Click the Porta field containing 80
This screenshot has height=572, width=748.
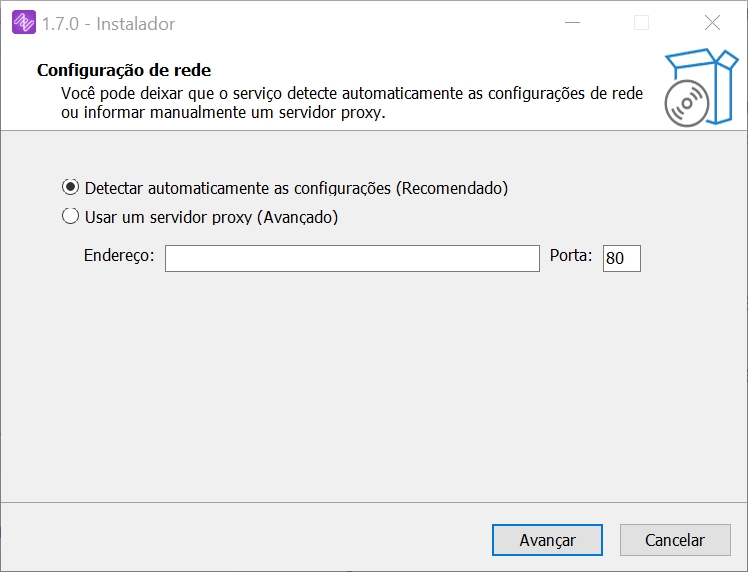click(x=621, y=258)
